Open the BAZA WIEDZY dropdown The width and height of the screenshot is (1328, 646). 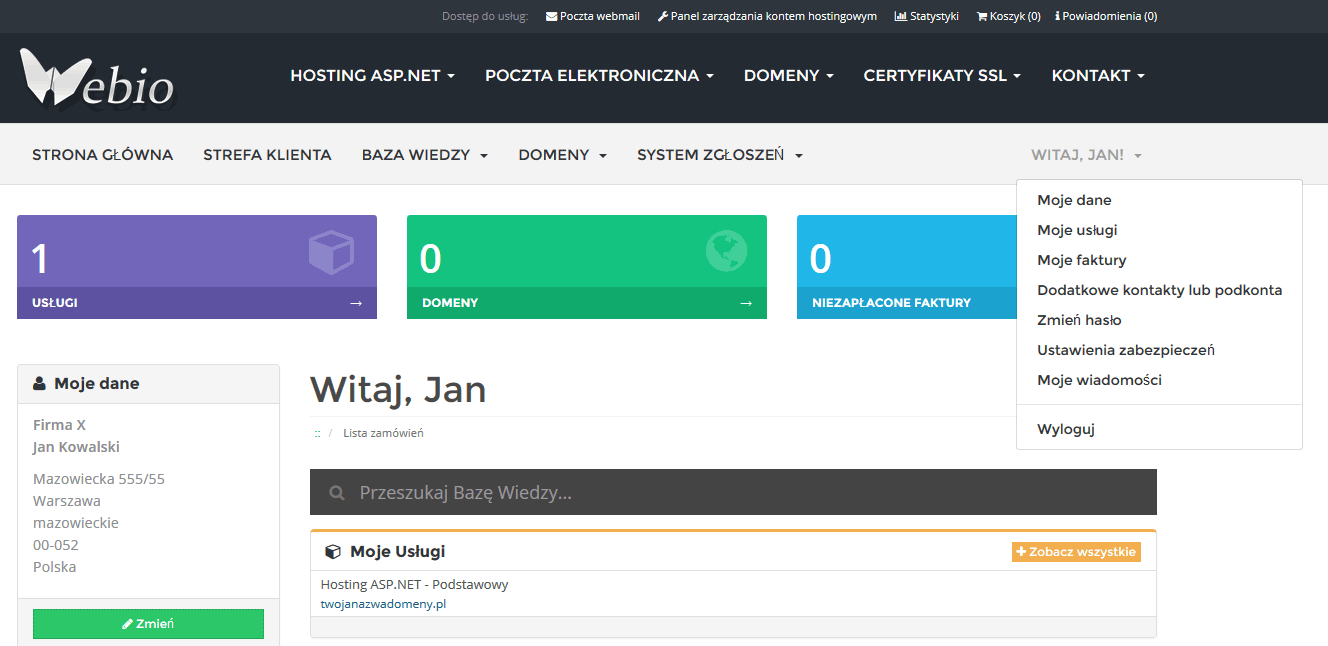tap(425, 155)
